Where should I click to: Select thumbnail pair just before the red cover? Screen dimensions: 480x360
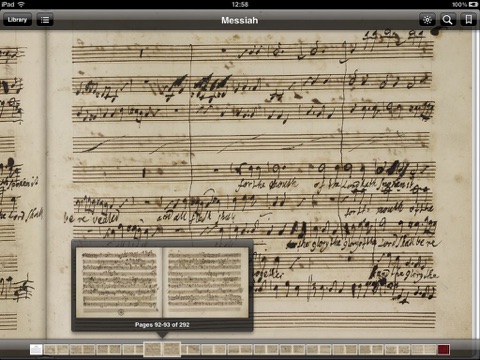[x=424, y=350]
